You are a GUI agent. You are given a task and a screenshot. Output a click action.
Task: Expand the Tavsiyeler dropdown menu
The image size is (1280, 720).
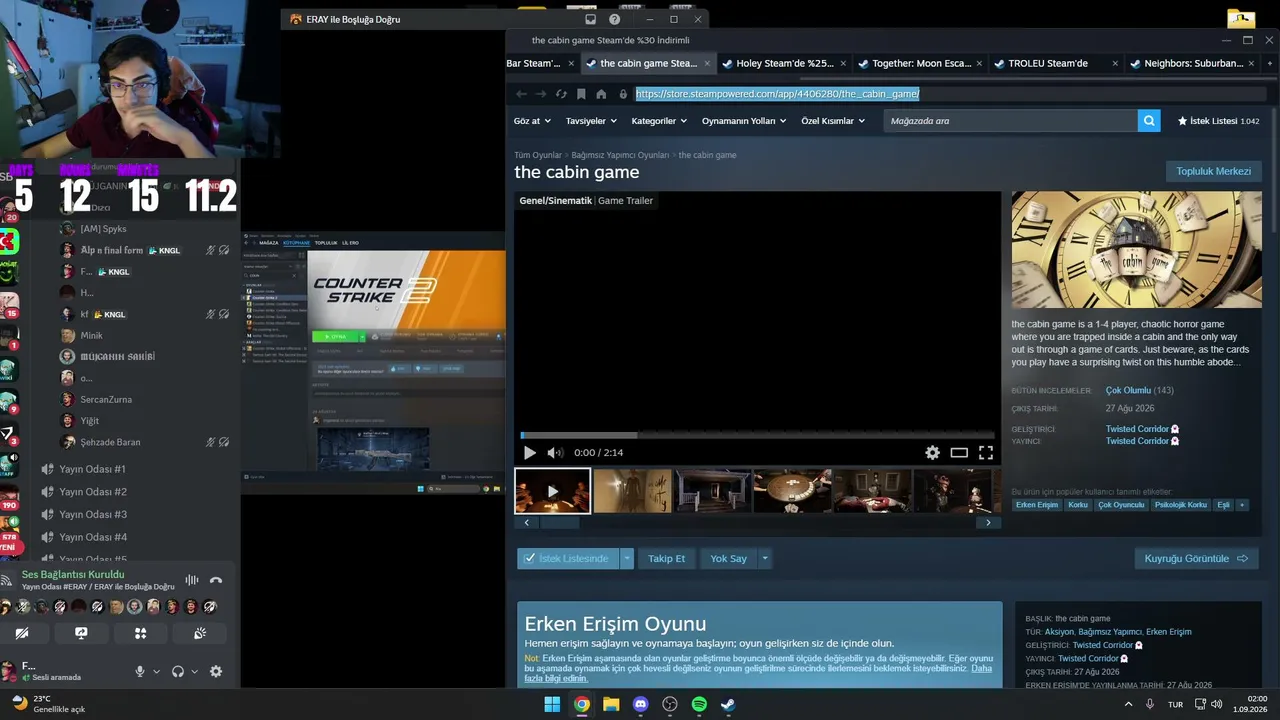click(591, 121)
